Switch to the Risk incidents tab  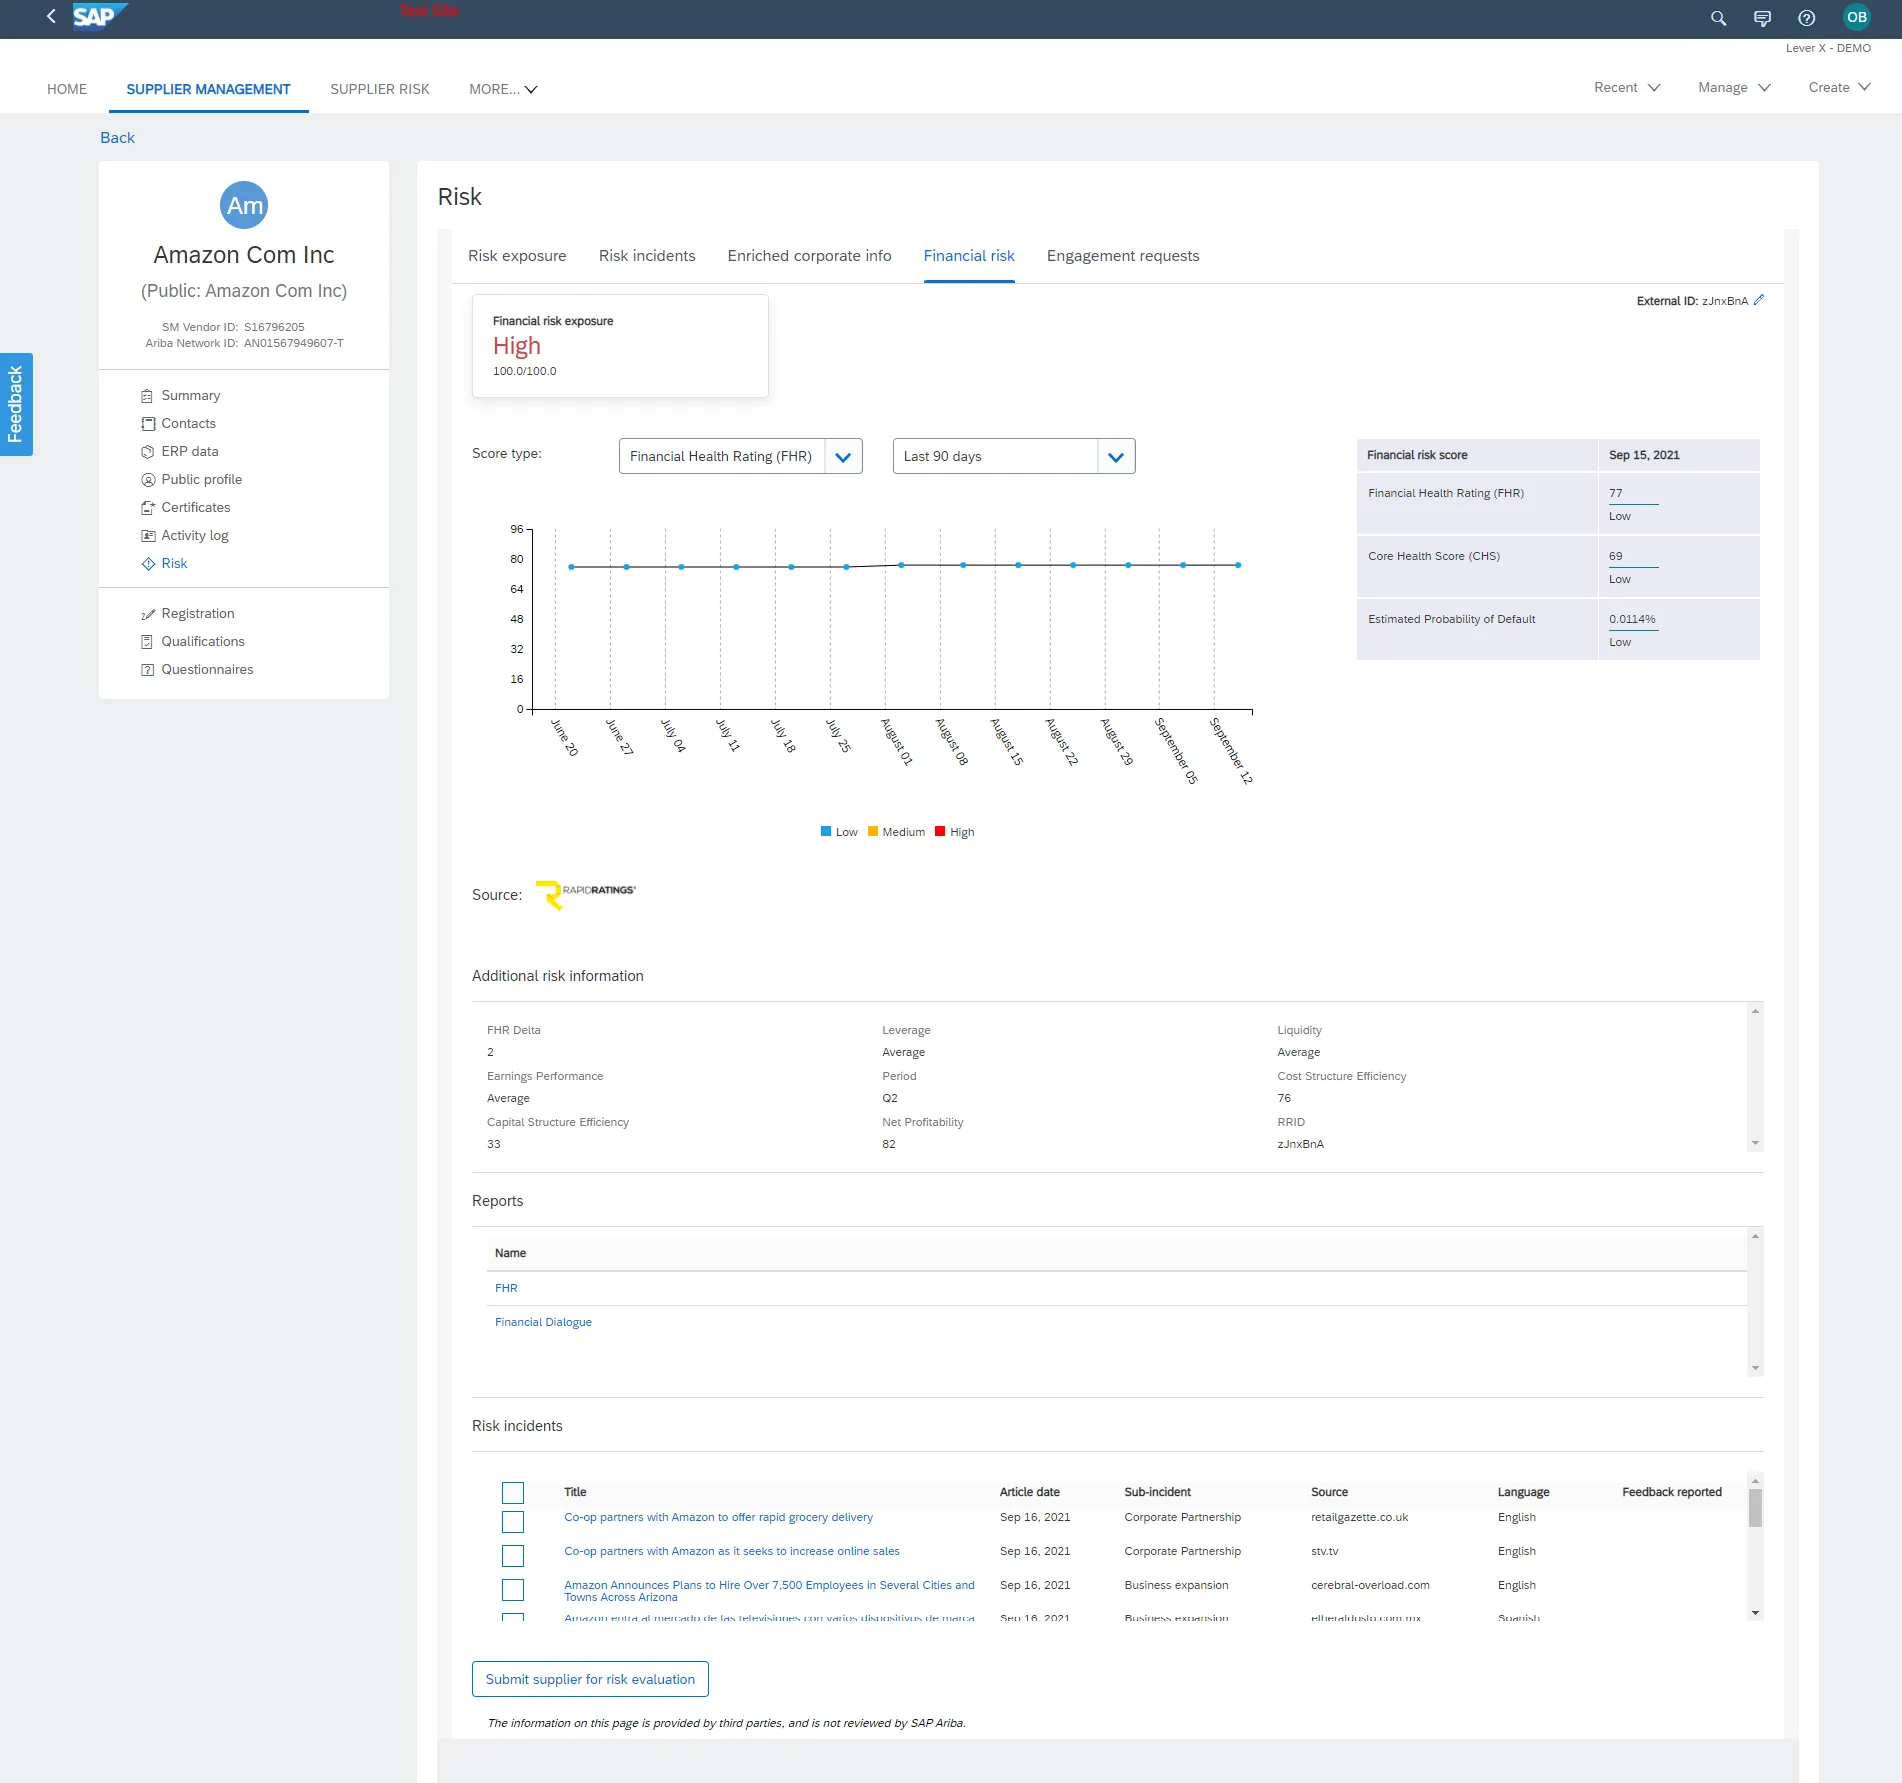(x=647, y=256)
